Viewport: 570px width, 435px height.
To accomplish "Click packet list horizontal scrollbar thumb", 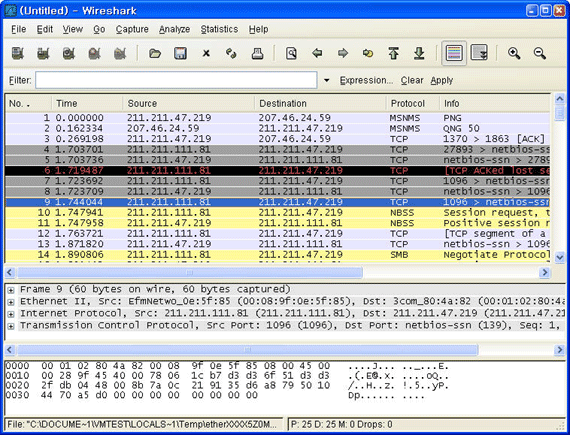I will [x=190, y=273].
